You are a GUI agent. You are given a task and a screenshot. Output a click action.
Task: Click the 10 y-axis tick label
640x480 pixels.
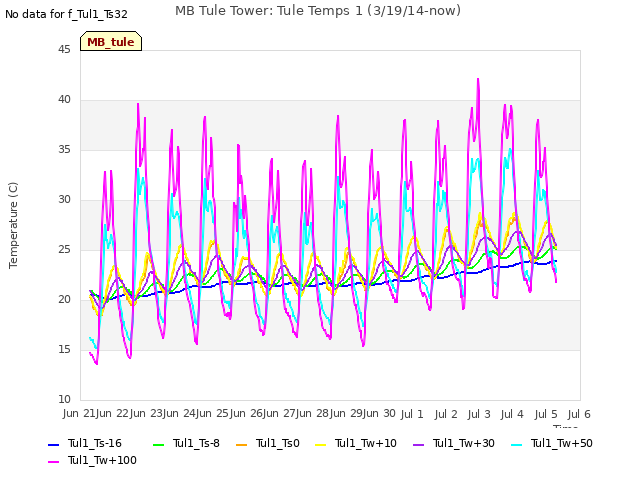(x=64, y=400)
